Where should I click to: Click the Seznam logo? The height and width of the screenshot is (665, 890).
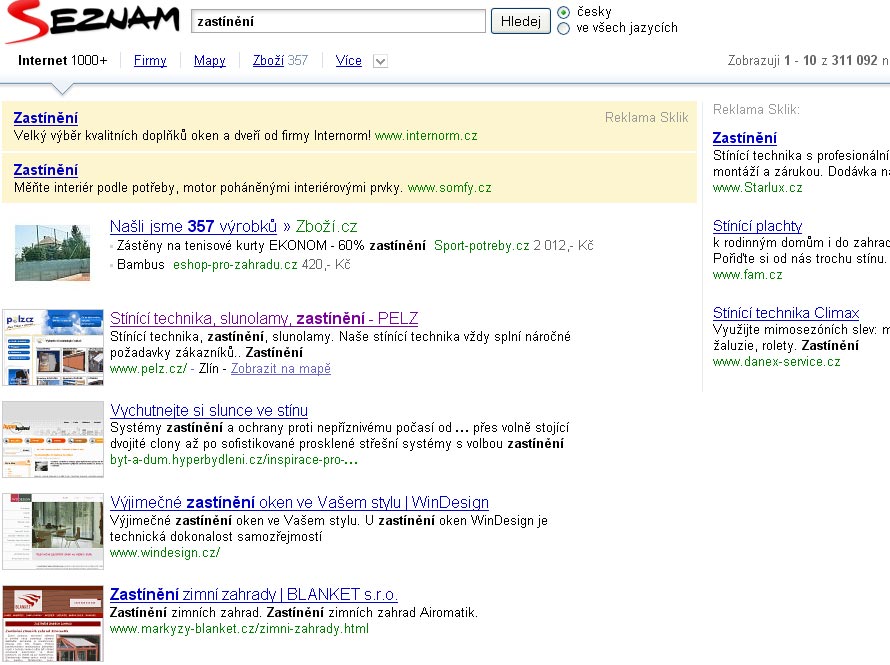[x=92, y=22]
